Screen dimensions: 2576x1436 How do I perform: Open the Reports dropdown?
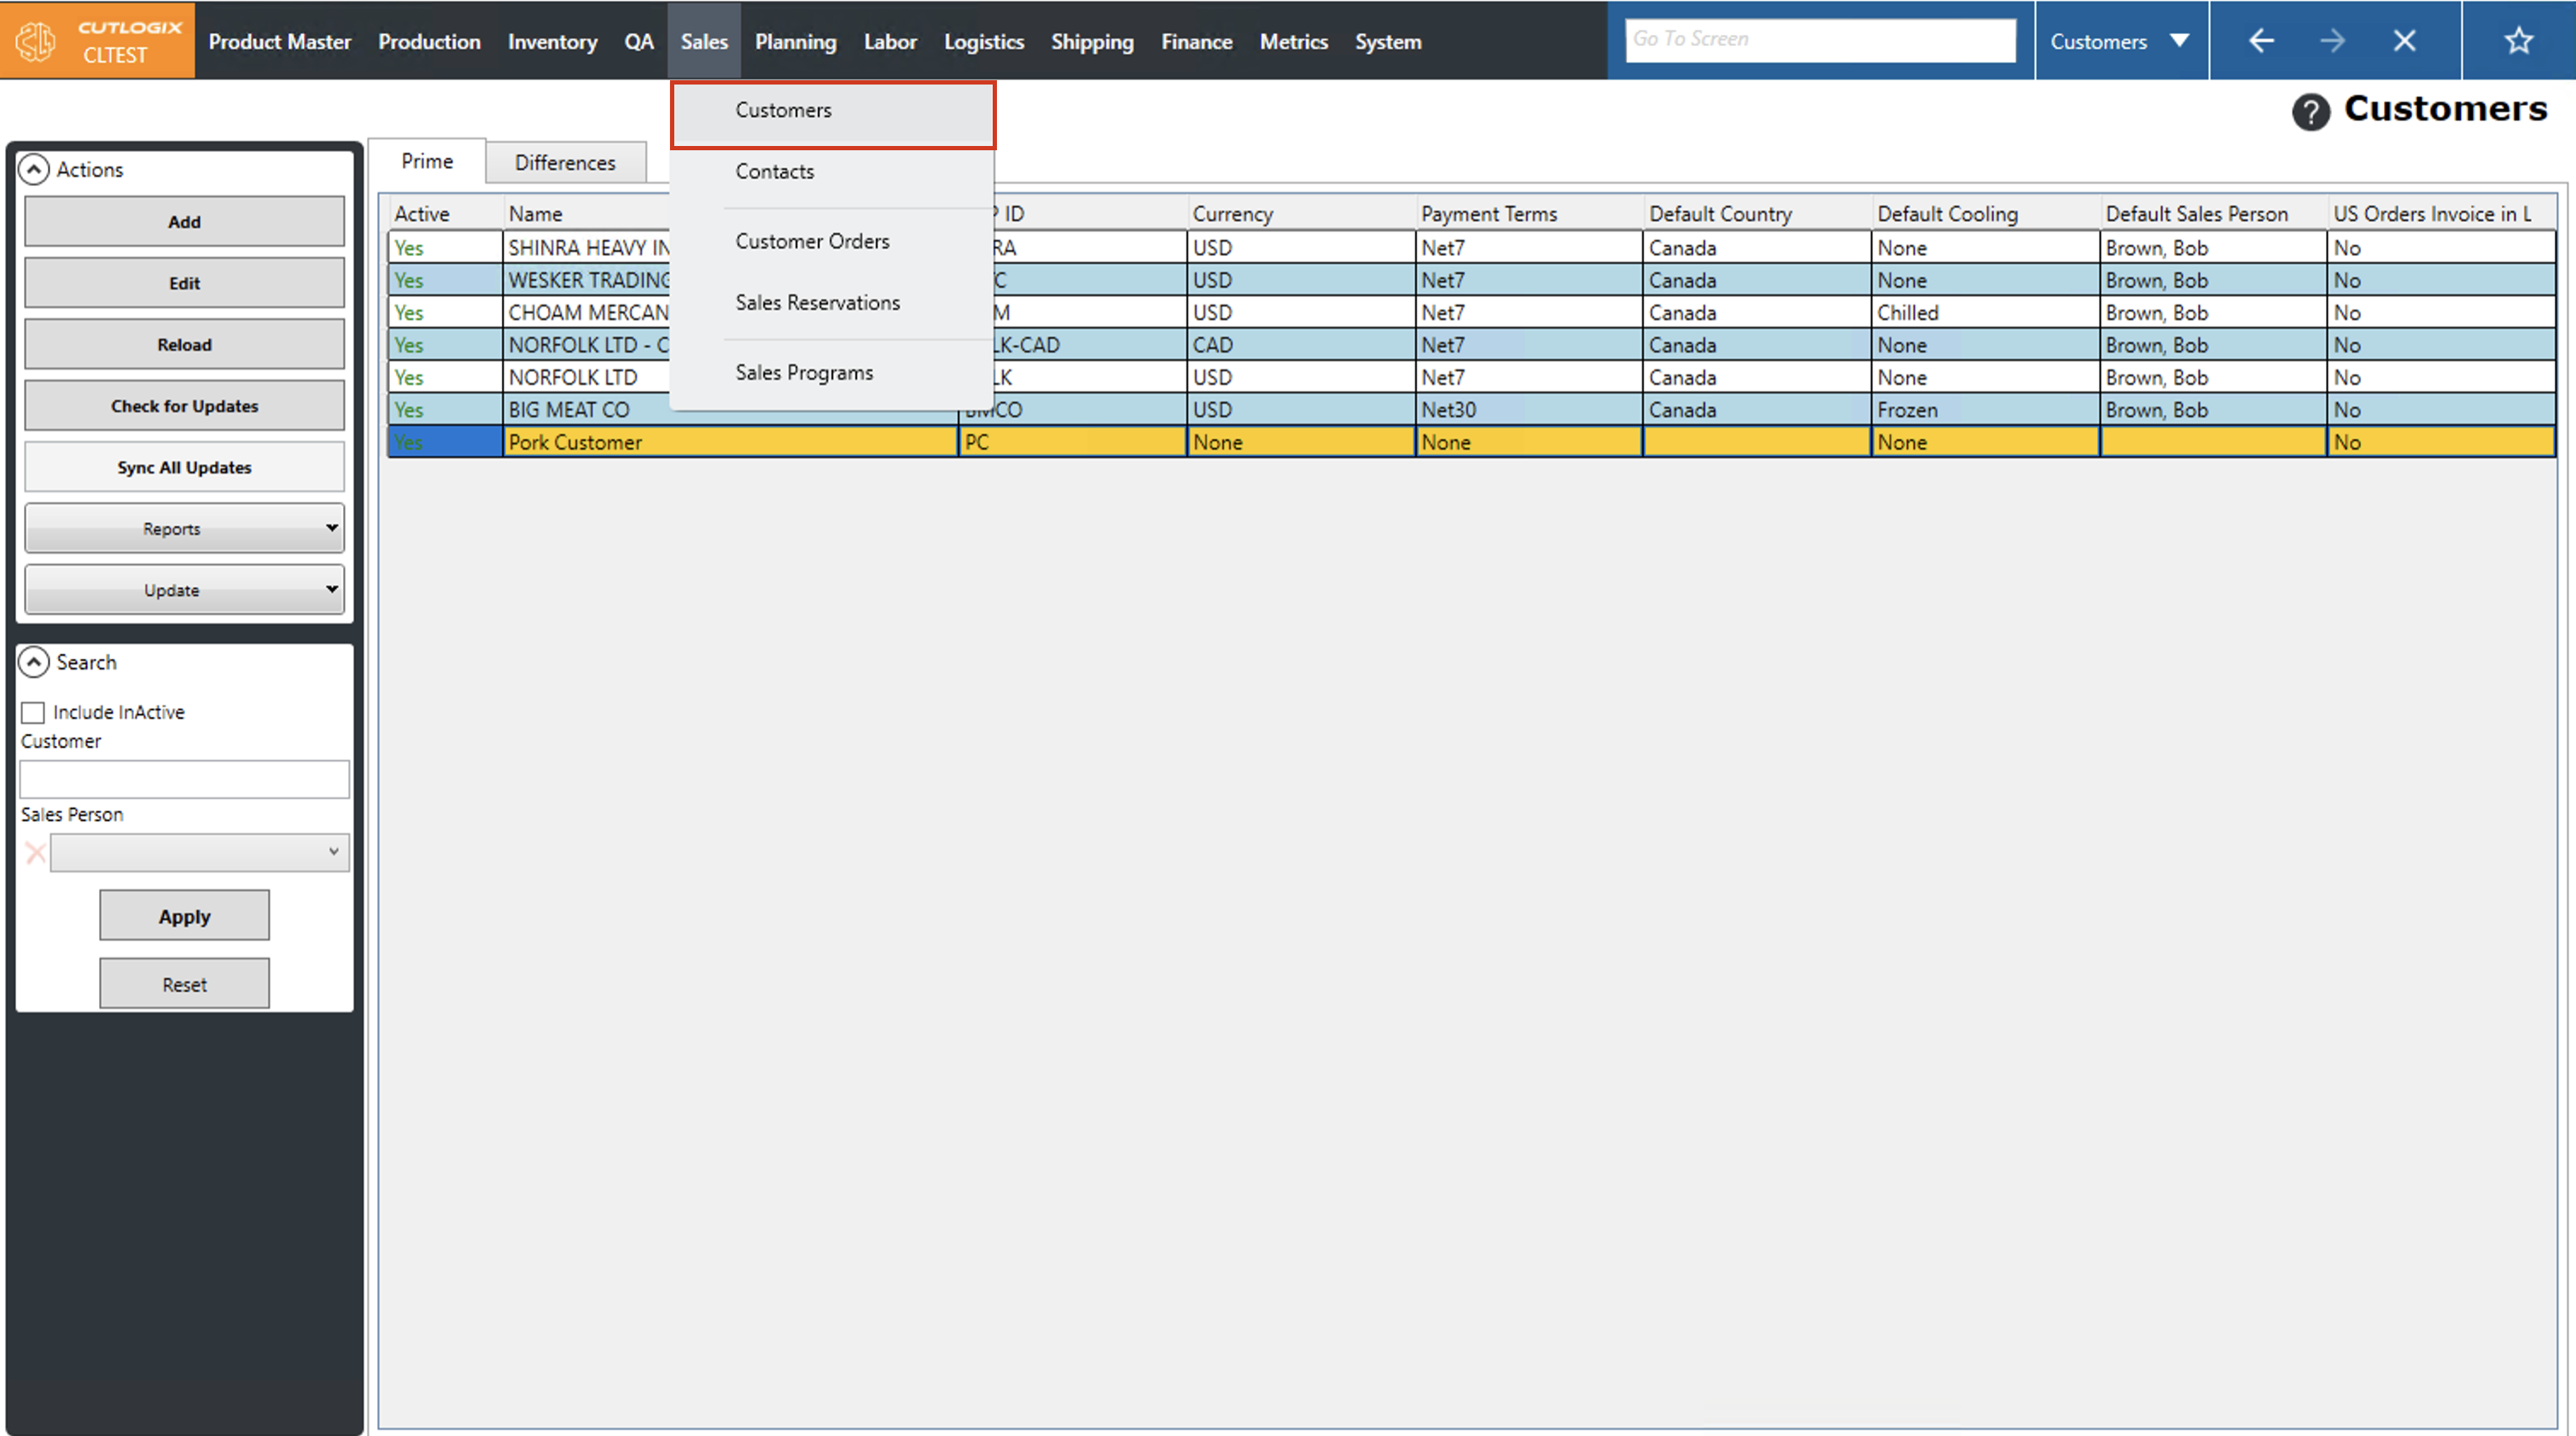184,528
